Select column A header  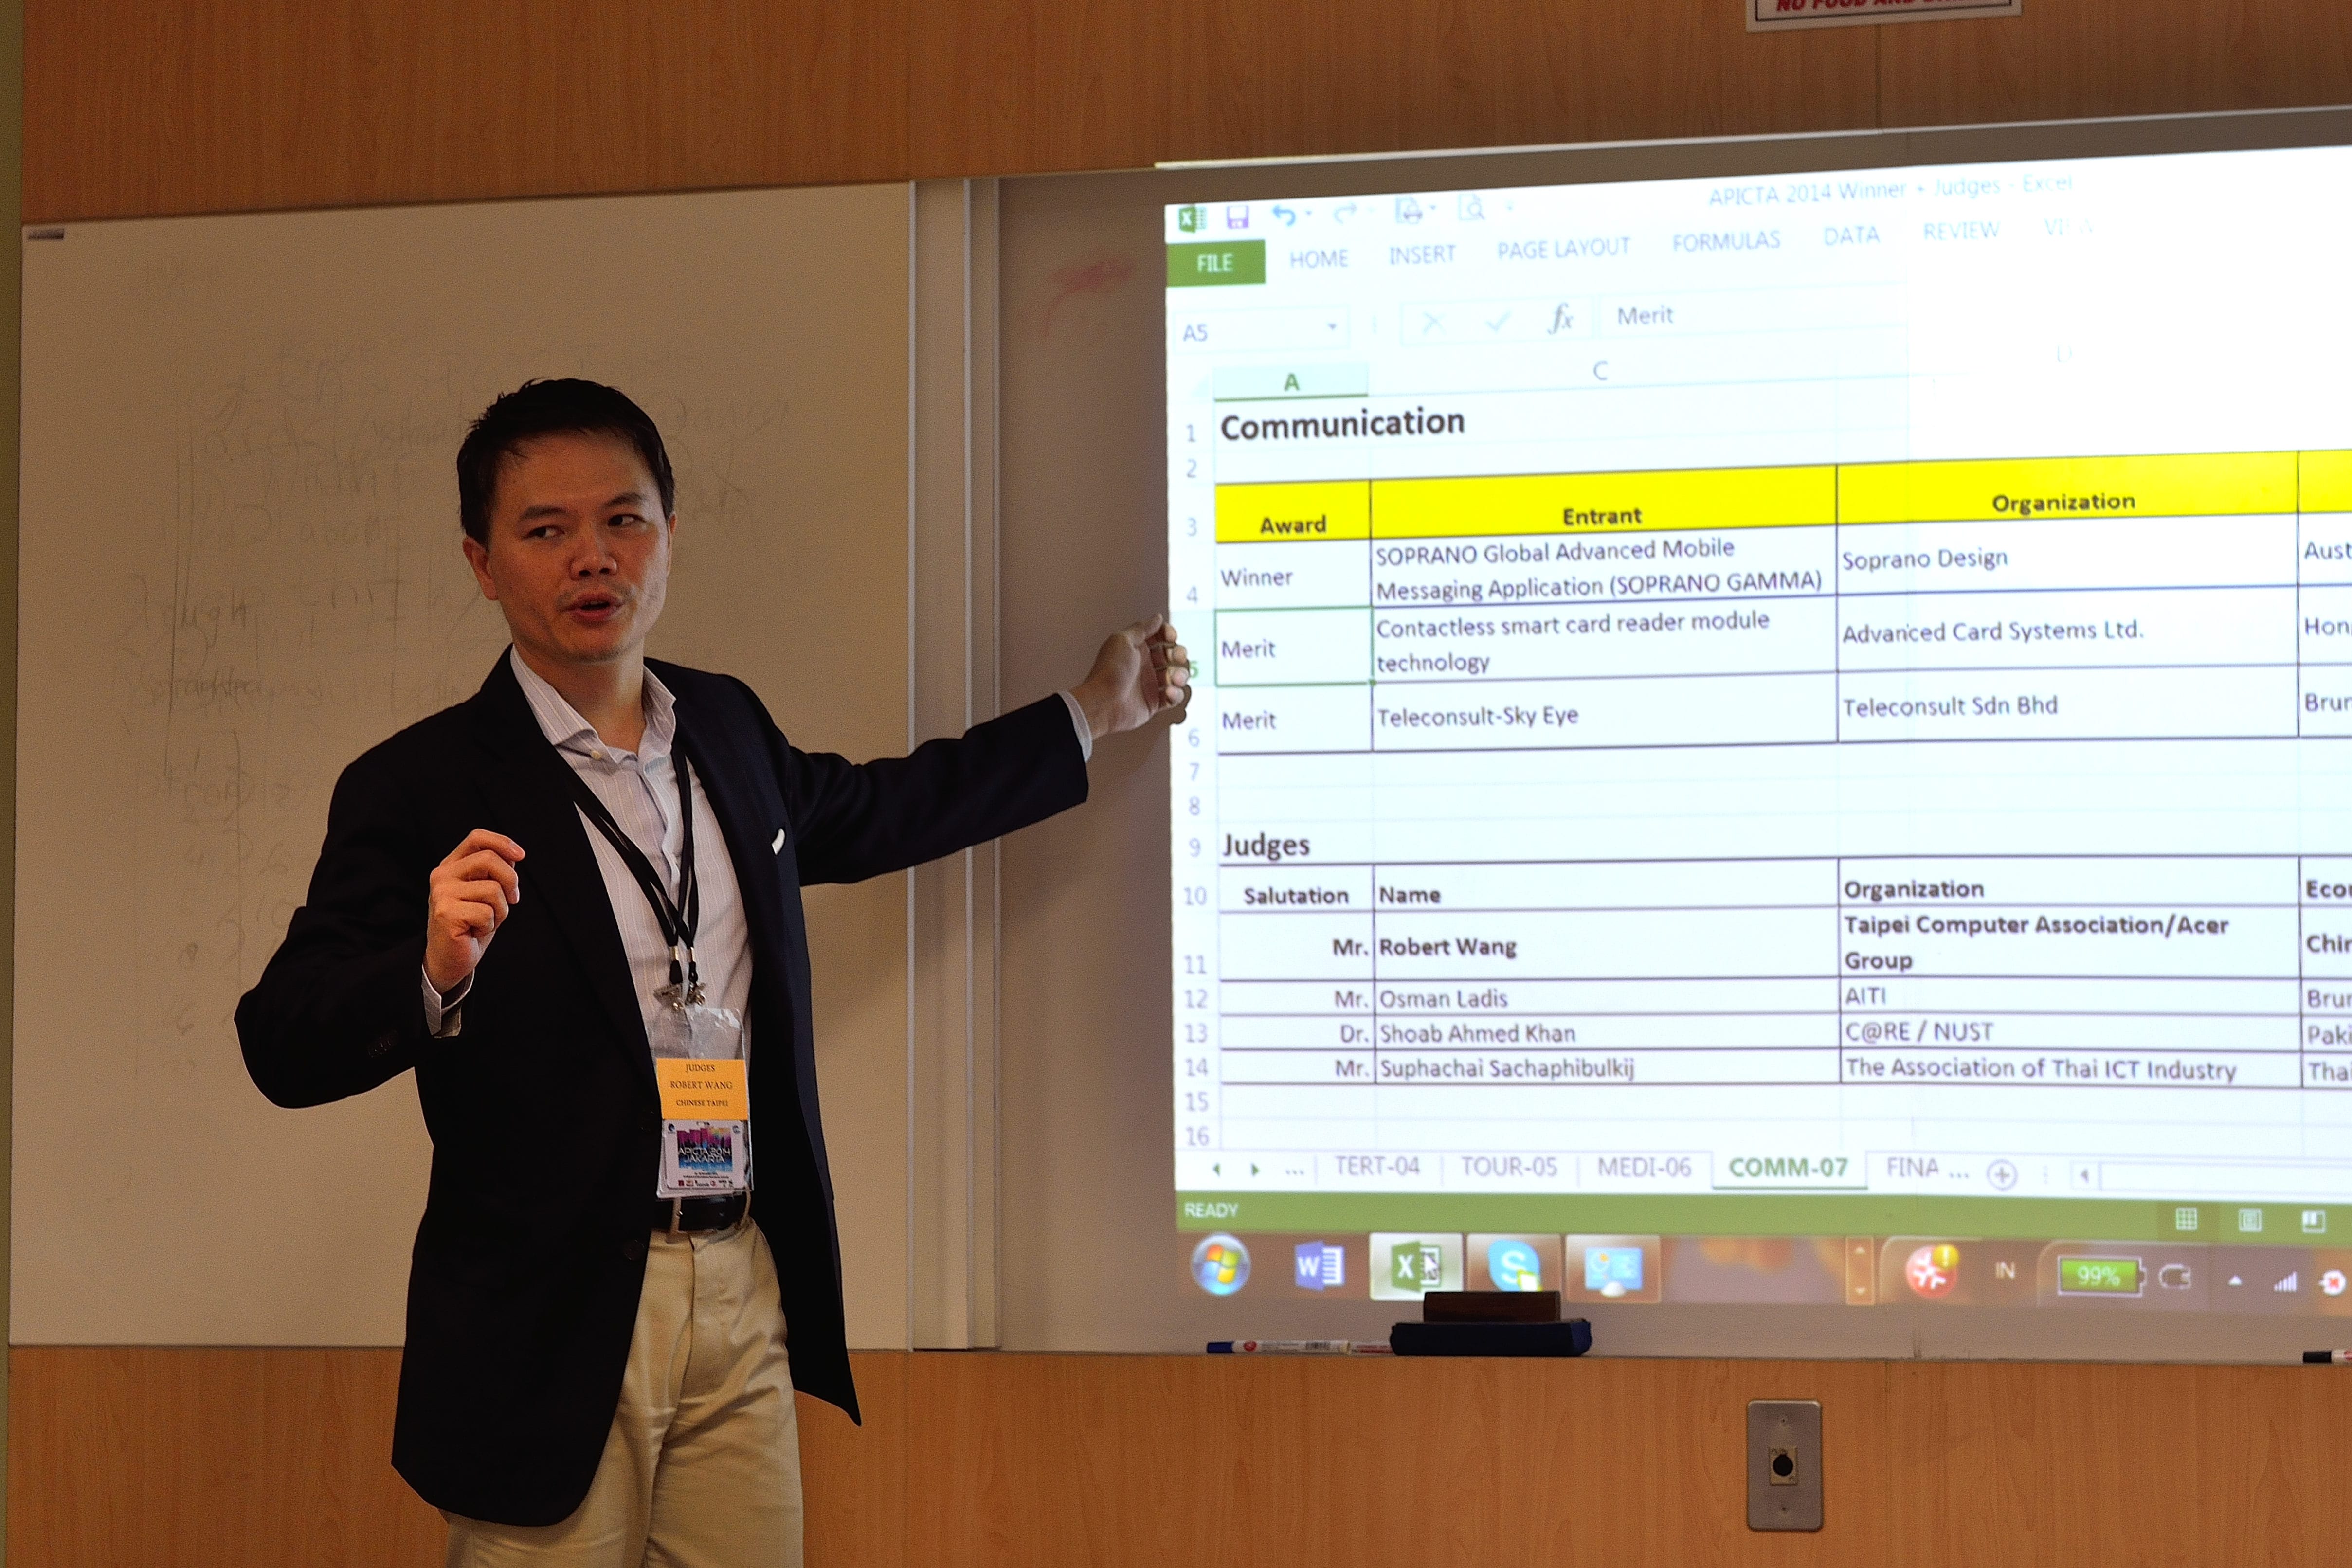point(1291,382)
